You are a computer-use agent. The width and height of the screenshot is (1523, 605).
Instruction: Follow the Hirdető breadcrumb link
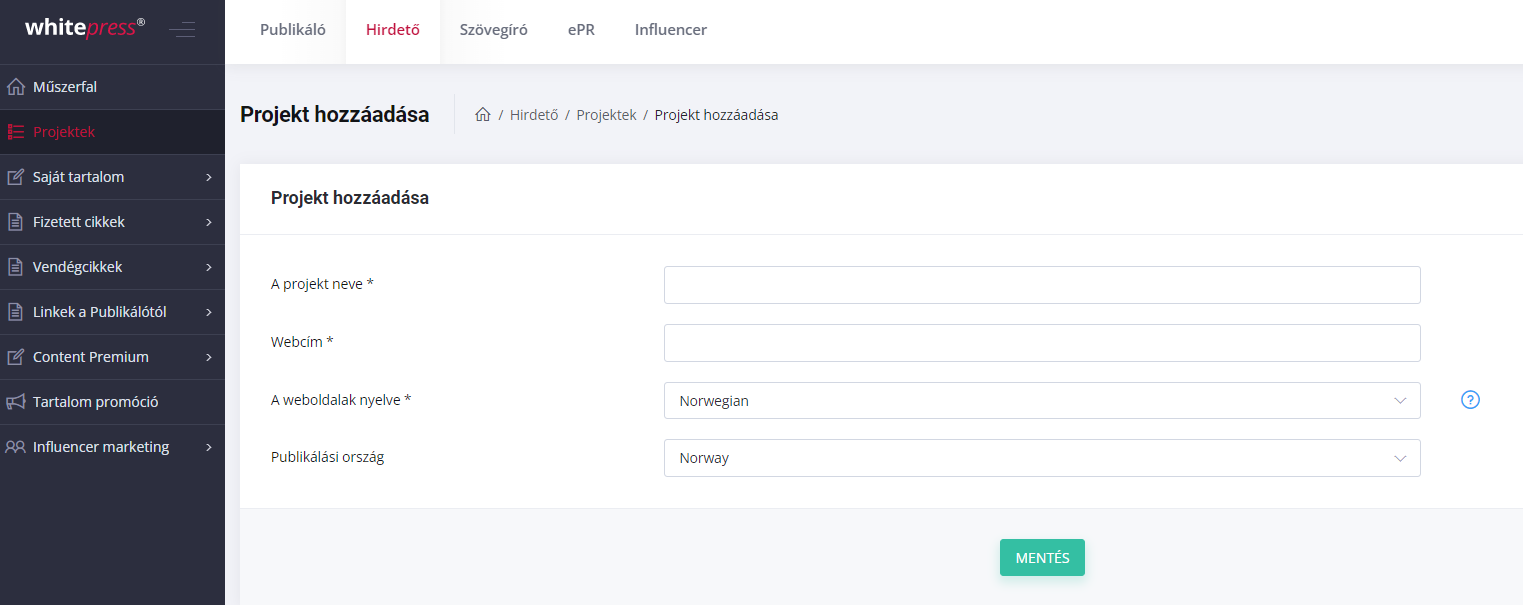click(x=534, y=115)
